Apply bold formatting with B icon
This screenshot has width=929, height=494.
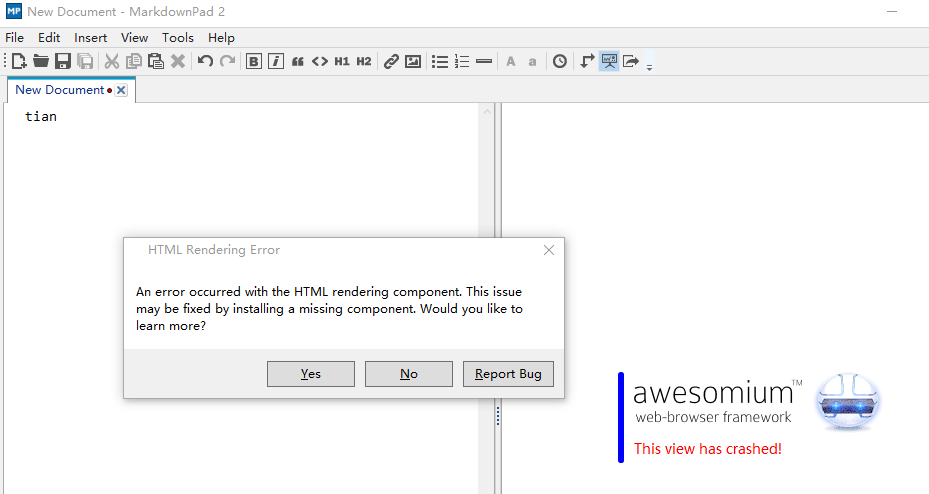[x=254, y=61]
